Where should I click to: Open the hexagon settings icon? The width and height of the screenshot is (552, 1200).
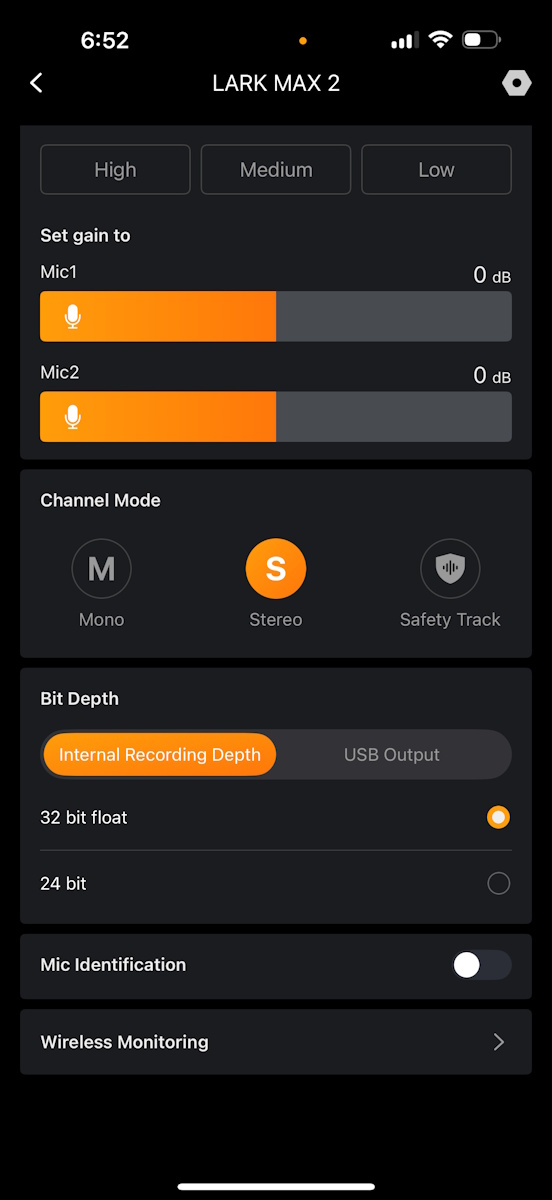tap(516, 83)
